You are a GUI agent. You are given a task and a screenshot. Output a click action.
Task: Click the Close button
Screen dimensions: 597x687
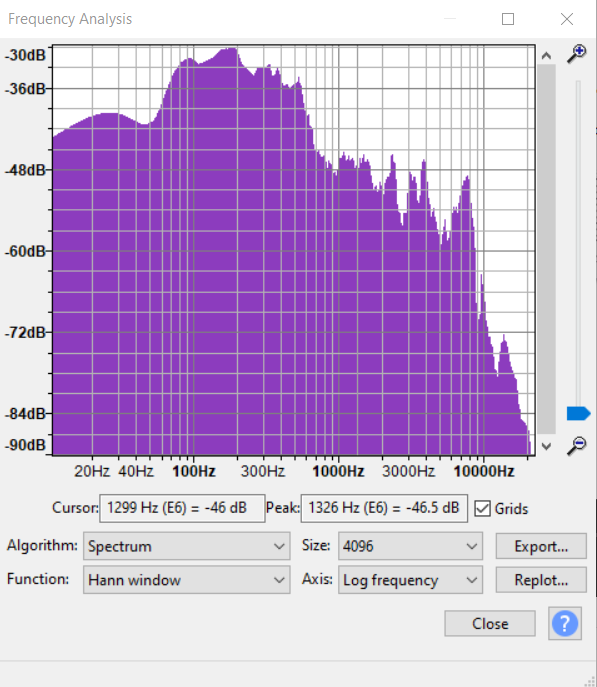[490, 623]
